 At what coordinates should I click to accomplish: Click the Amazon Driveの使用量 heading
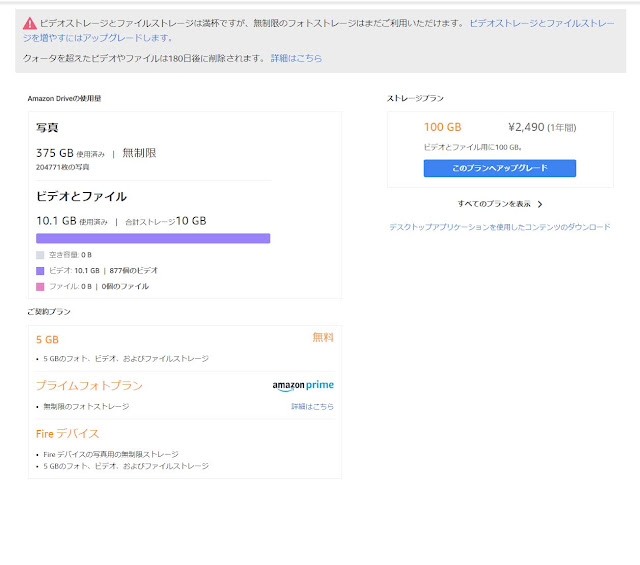(x=64, y=98)
